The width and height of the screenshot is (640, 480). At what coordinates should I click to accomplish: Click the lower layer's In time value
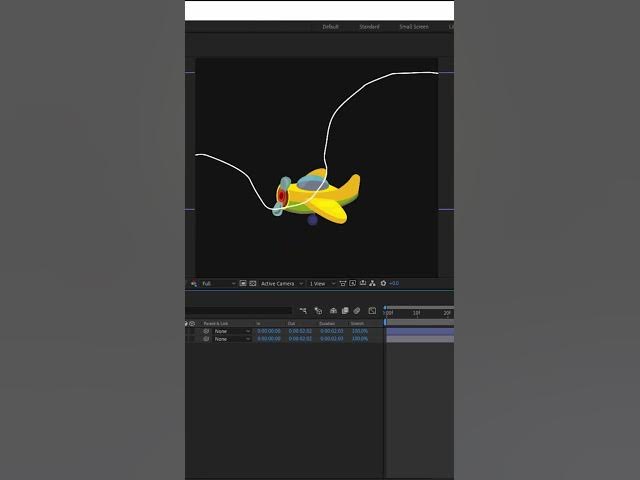[269, 339]
